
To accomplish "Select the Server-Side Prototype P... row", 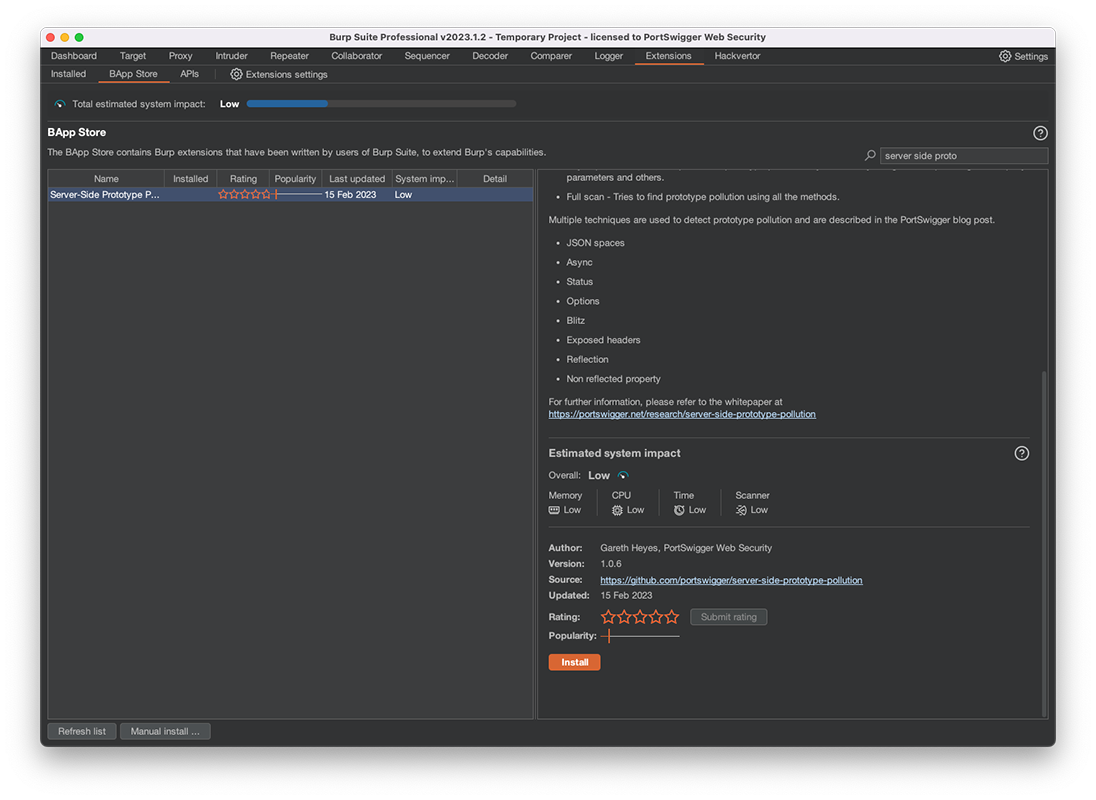I will pyautogui.click(x=290, y=195).
